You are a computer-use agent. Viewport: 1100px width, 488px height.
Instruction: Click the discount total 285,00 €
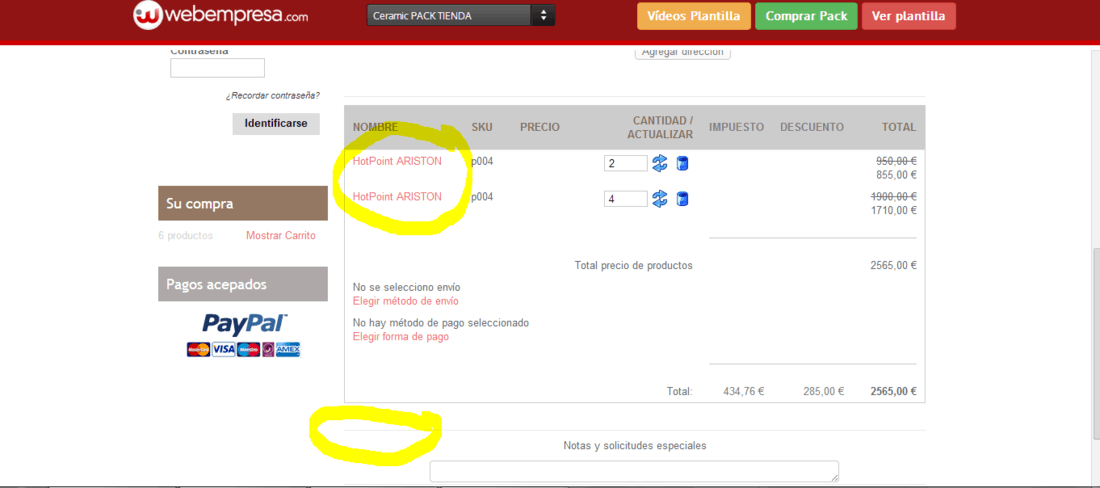(x=824, y=392)
